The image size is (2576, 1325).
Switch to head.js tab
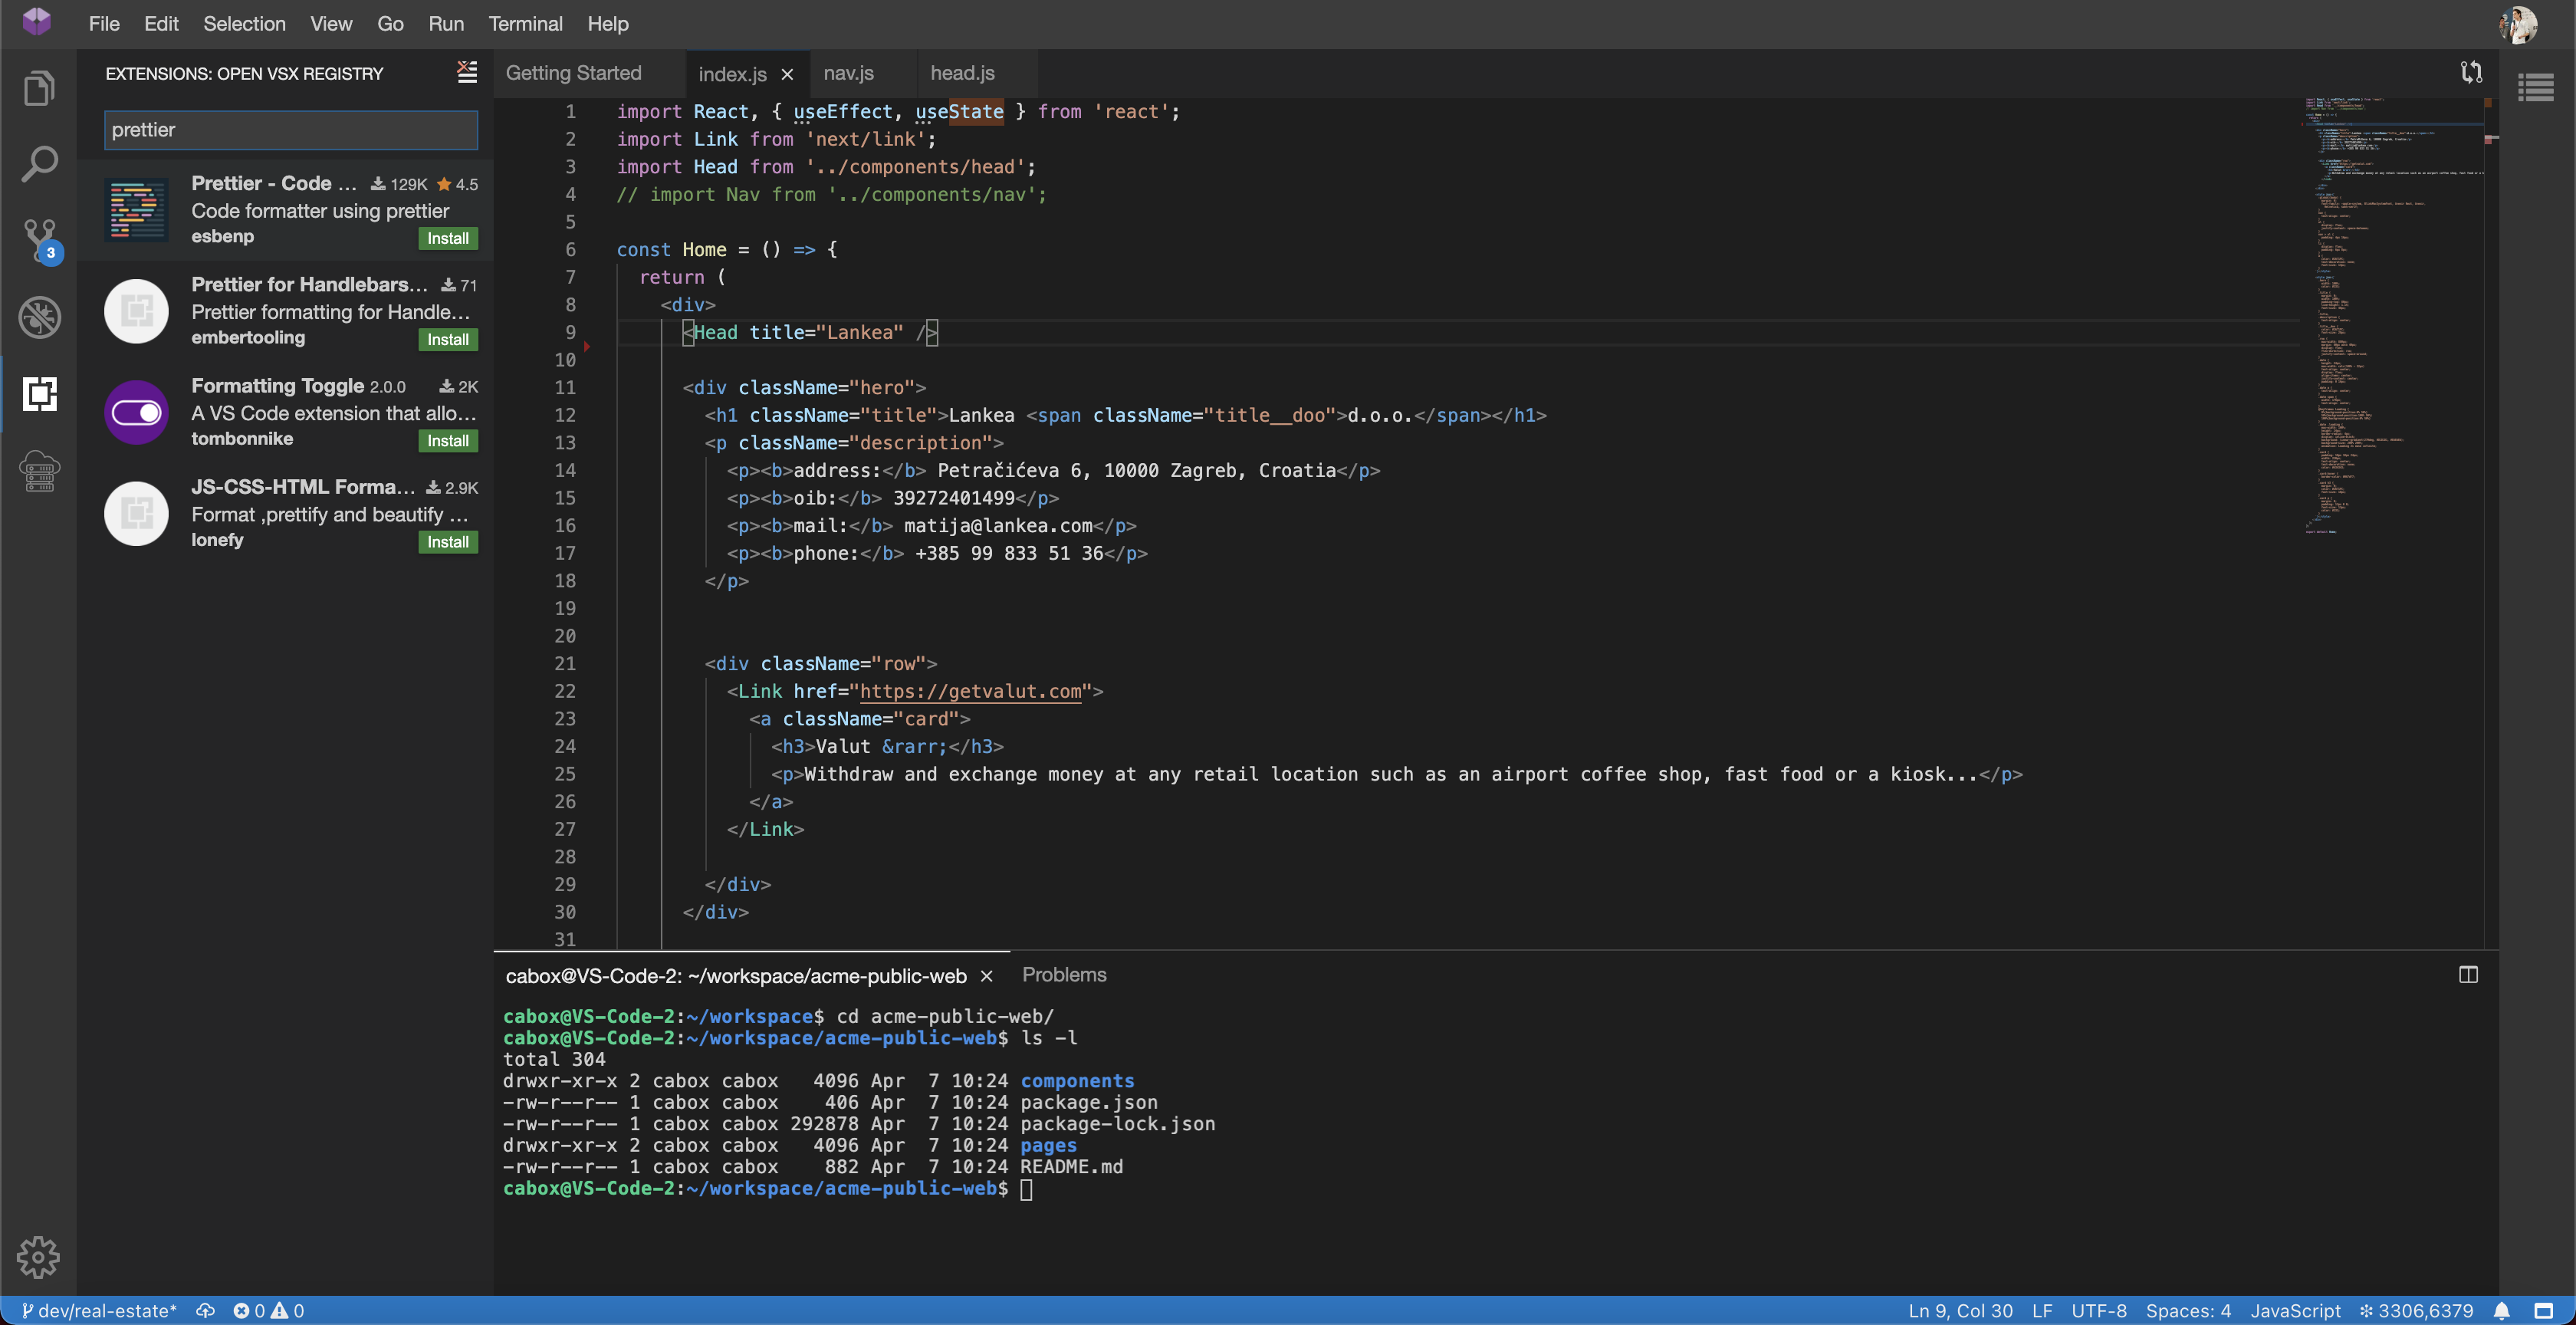(962, 73)
